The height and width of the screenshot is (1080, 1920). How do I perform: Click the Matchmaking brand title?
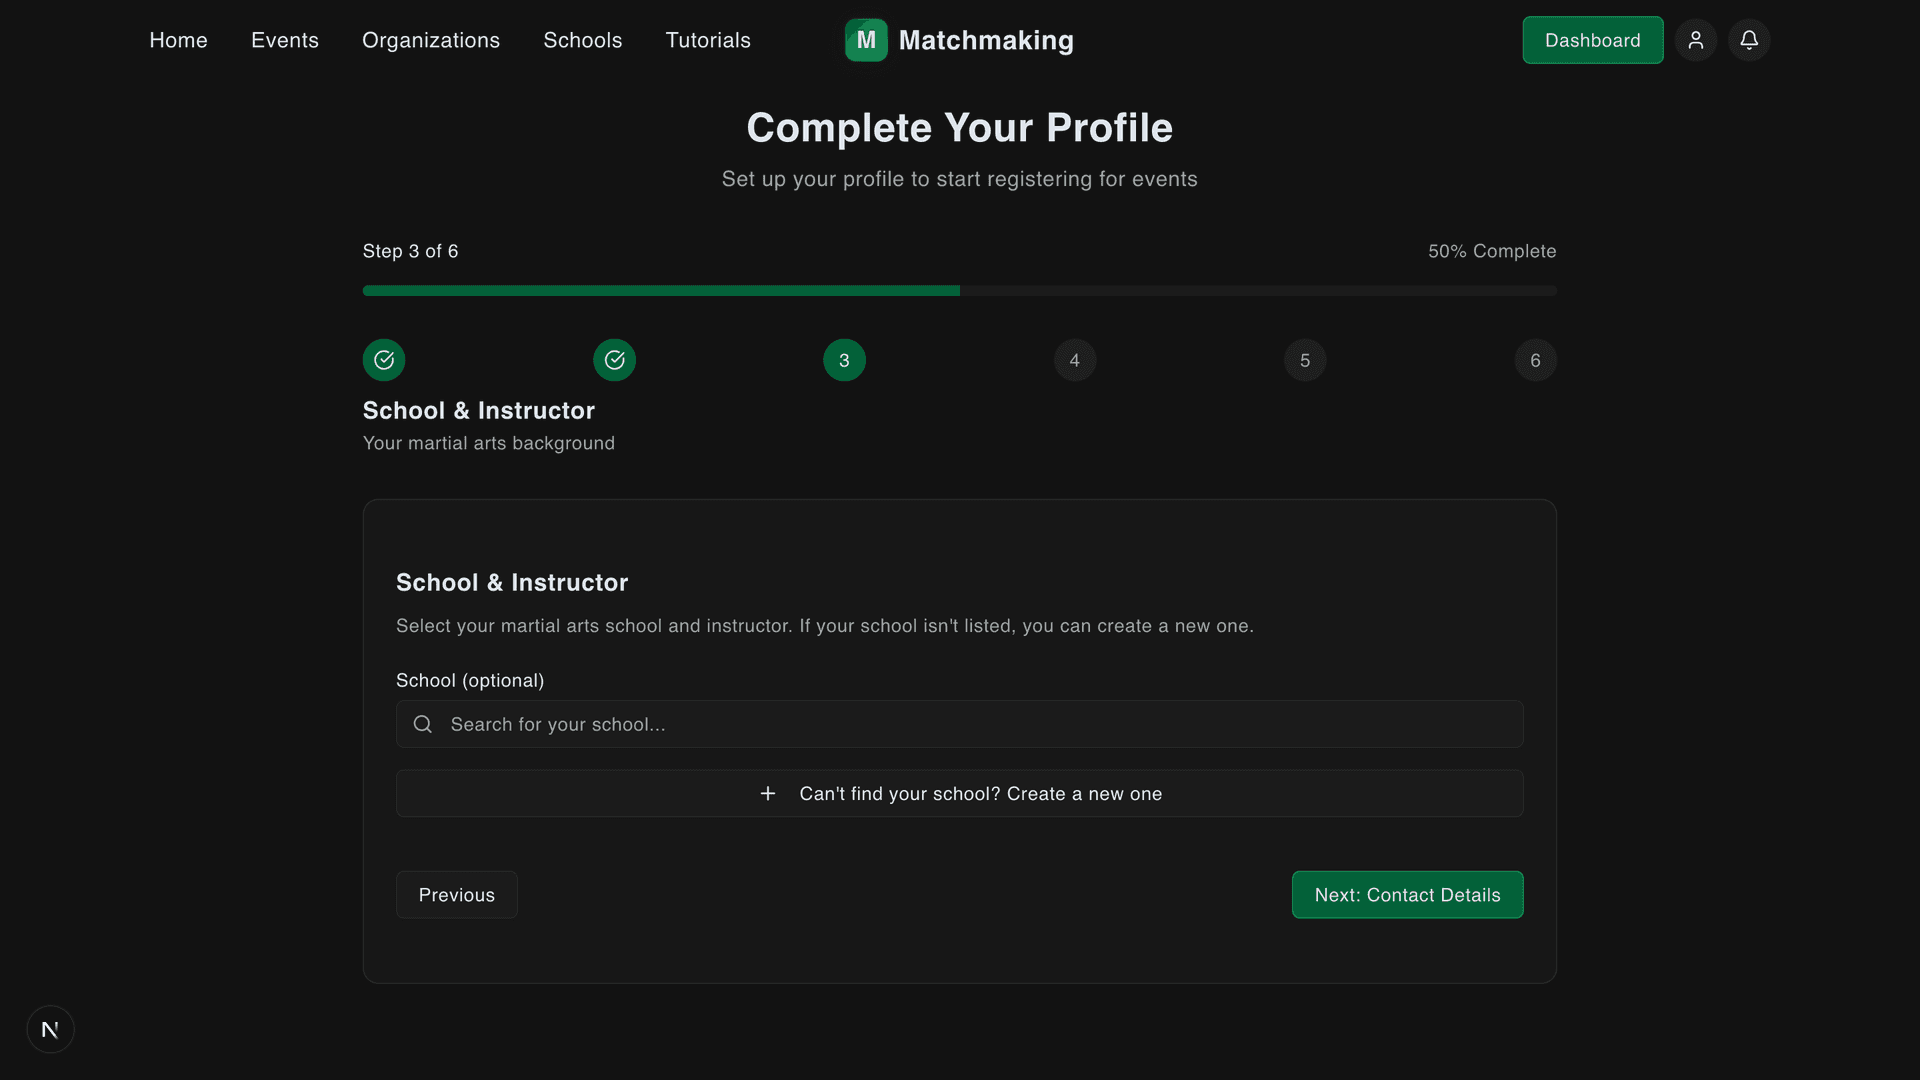click(x=986, y=40)
